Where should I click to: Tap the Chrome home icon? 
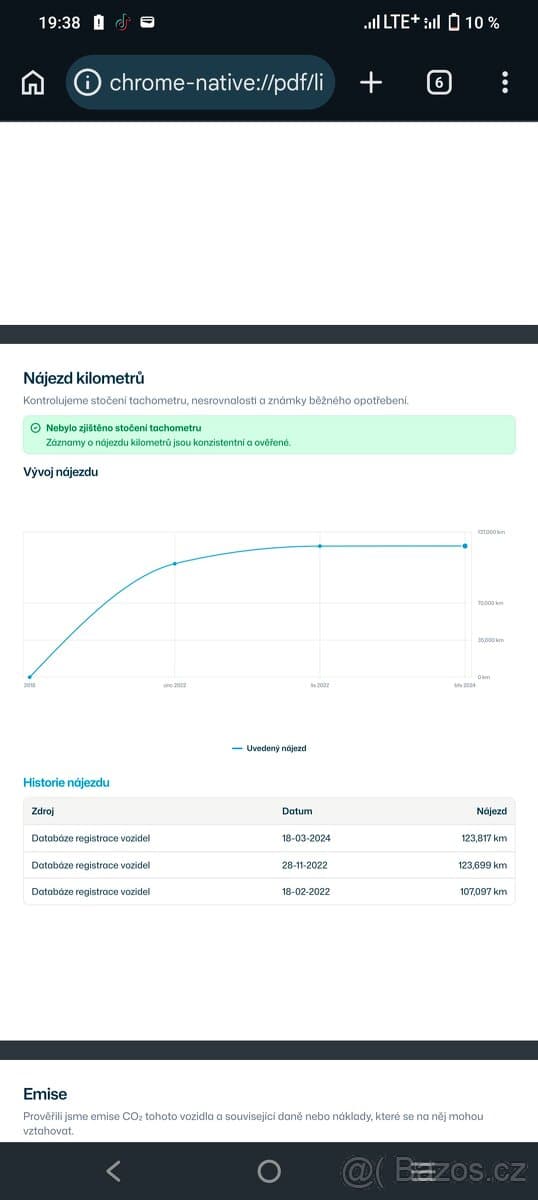coord(33,82)
